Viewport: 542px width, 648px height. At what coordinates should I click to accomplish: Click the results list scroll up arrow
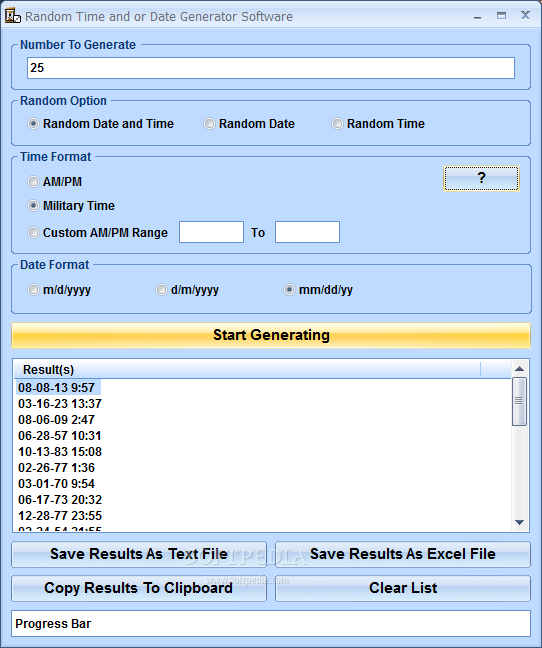click(x=520, y=369)
